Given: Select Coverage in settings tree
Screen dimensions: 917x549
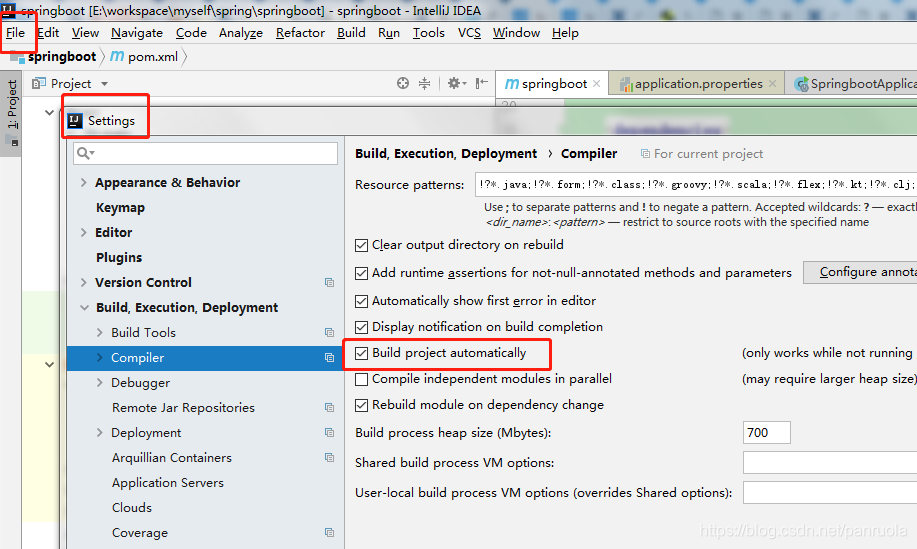Looking at the screenshot, I should (140, 533).
